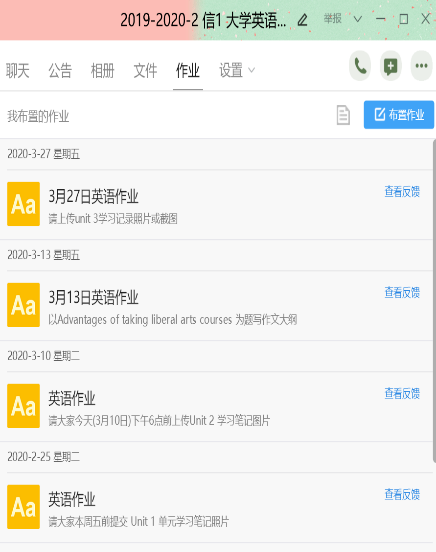Switch to the 聊天 tab
Viewport: 436px width, 552px height.
coord(18,70)
